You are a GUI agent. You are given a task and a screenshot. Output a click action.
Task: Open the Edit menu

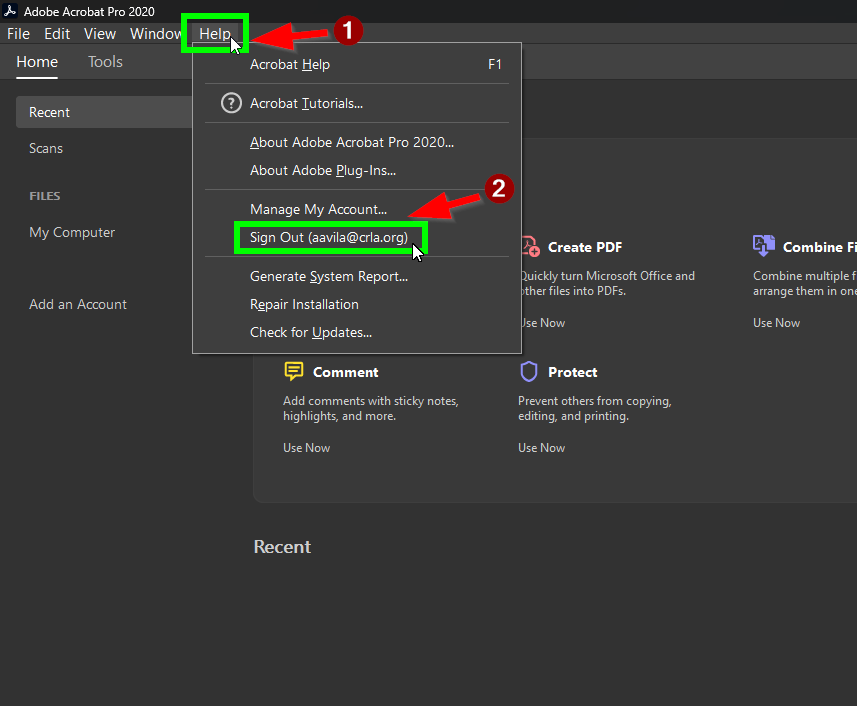tap(57, 34)
